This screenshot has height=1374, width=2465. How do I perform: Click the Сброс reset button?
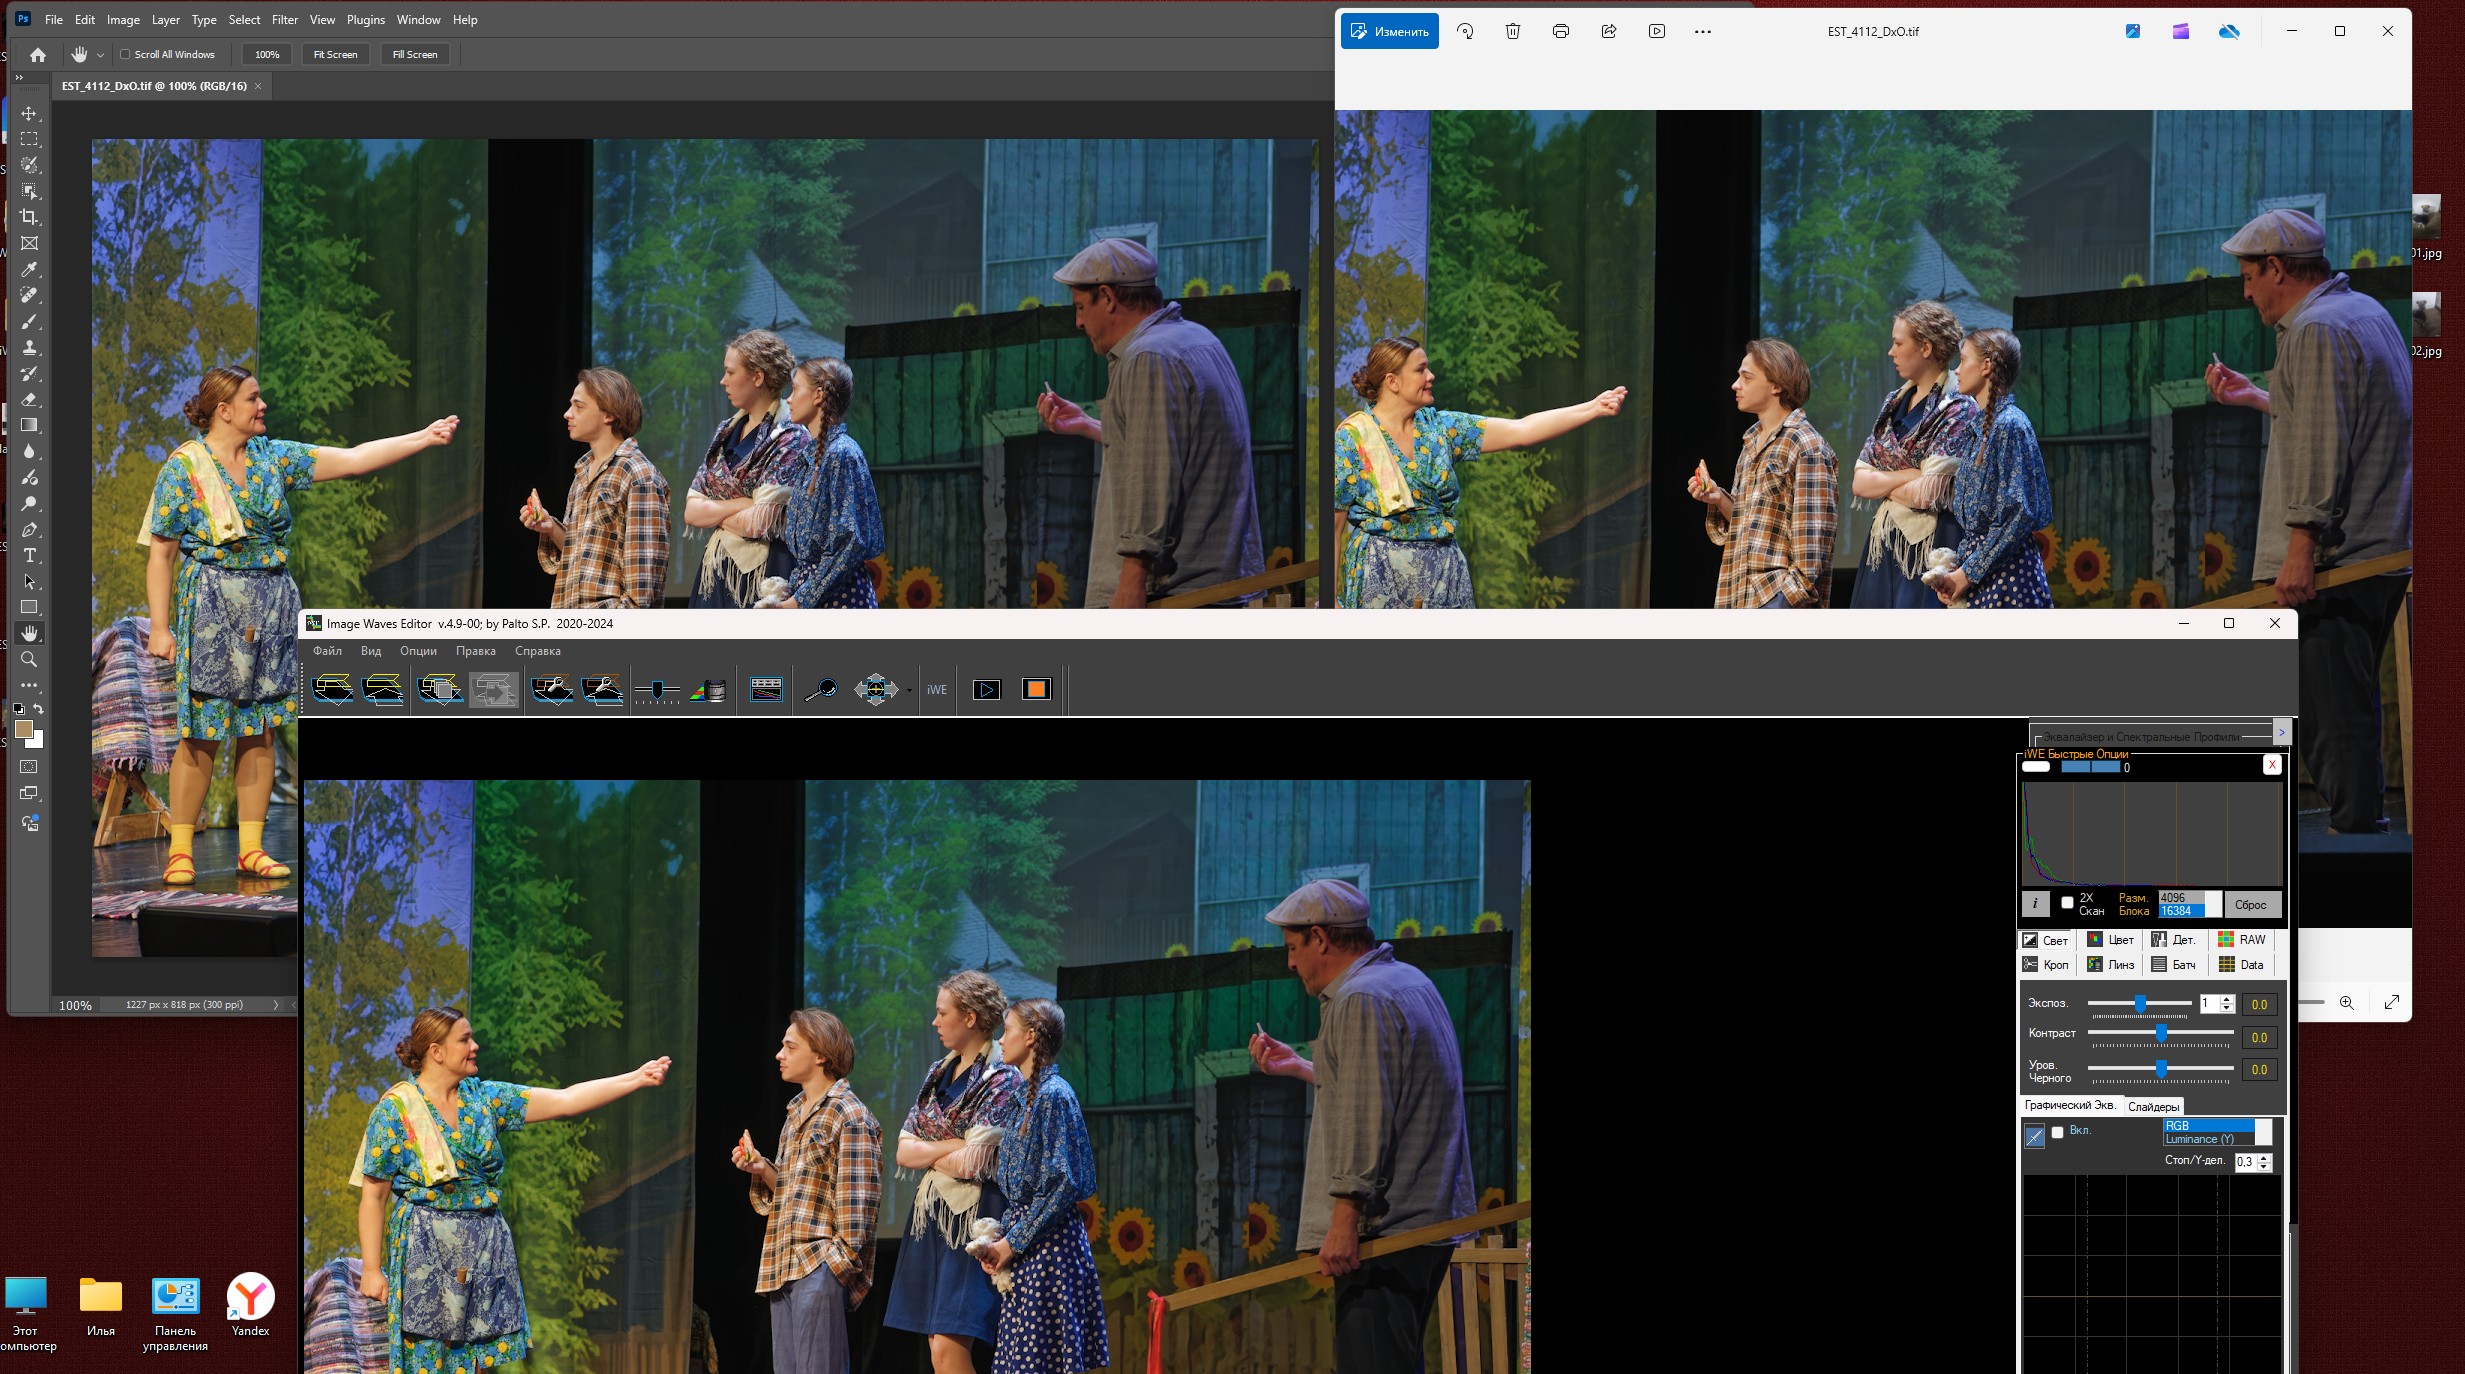coord(2250,905)
